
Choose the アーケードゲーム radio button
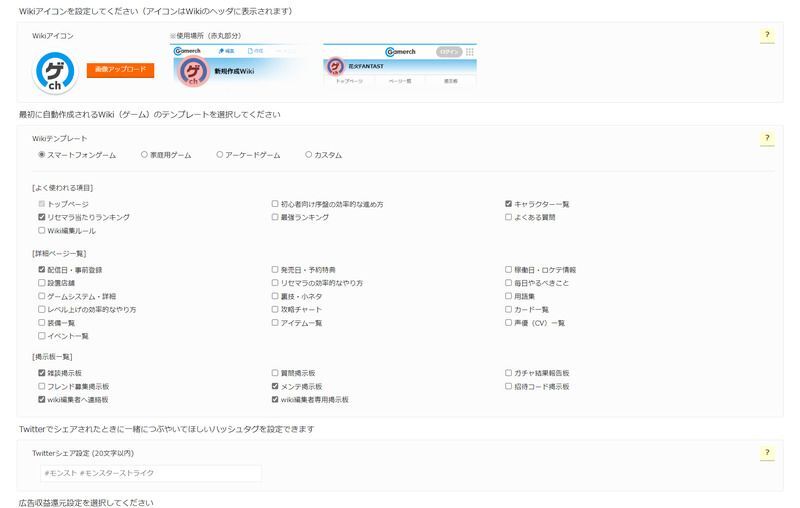(220, 155)
